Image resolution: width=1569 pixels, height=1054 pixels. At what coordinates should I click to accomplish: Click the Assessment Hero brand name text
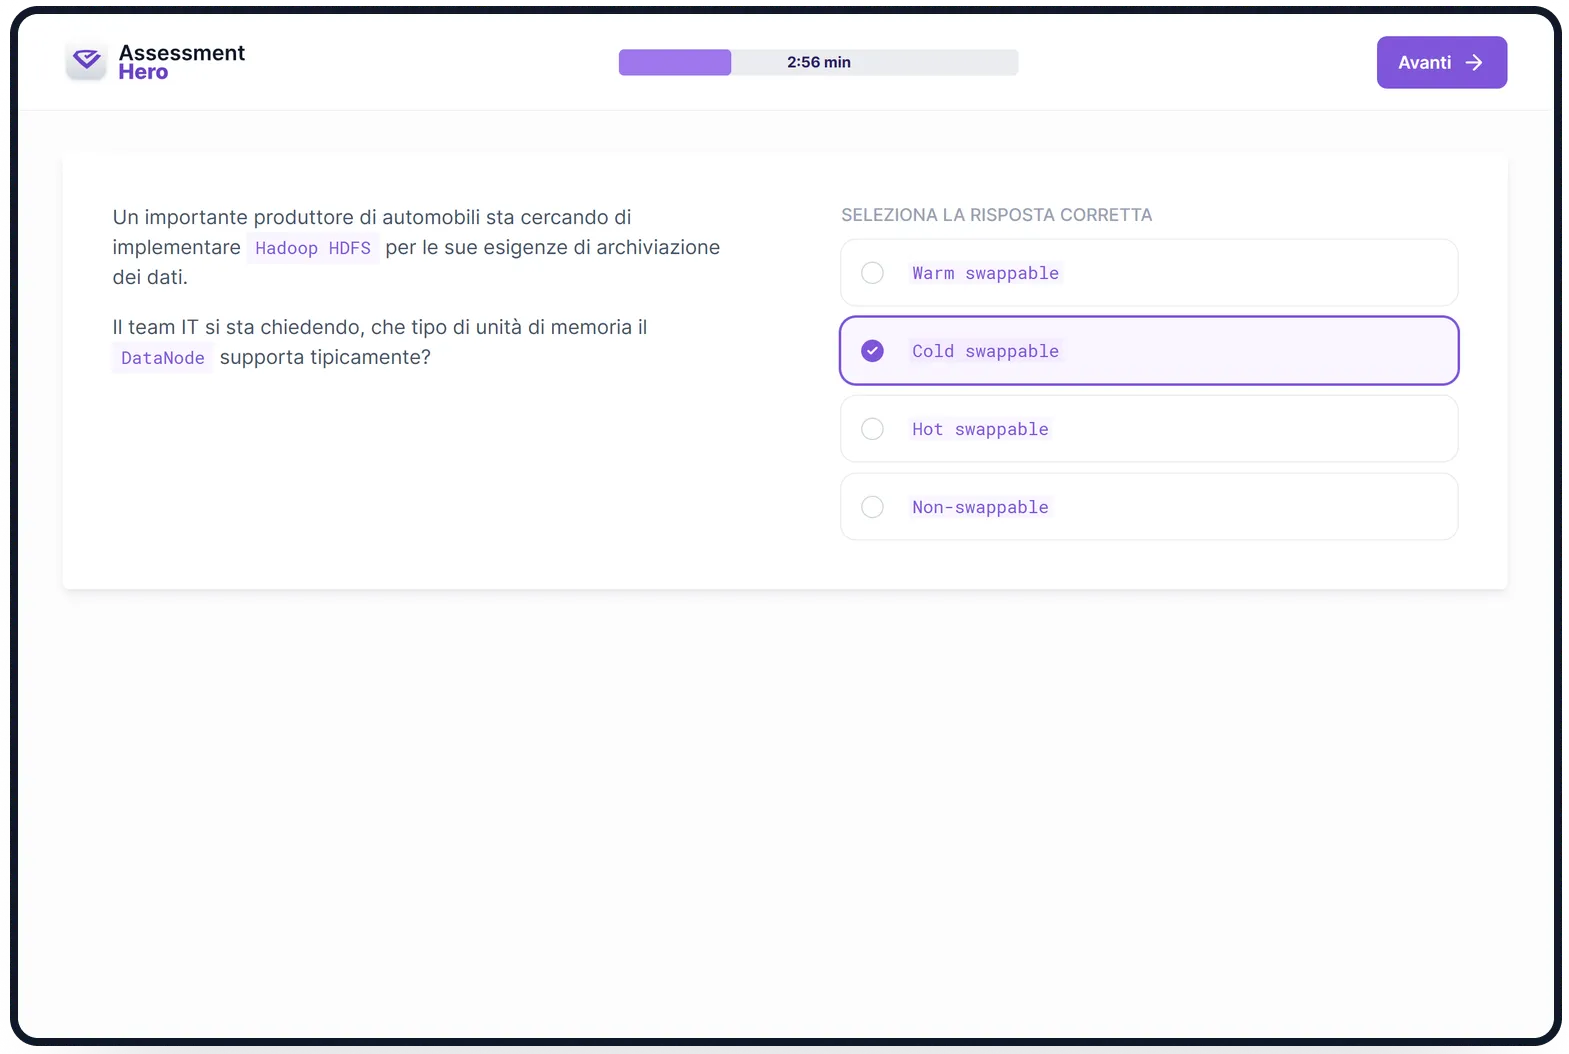pos(182,62)
